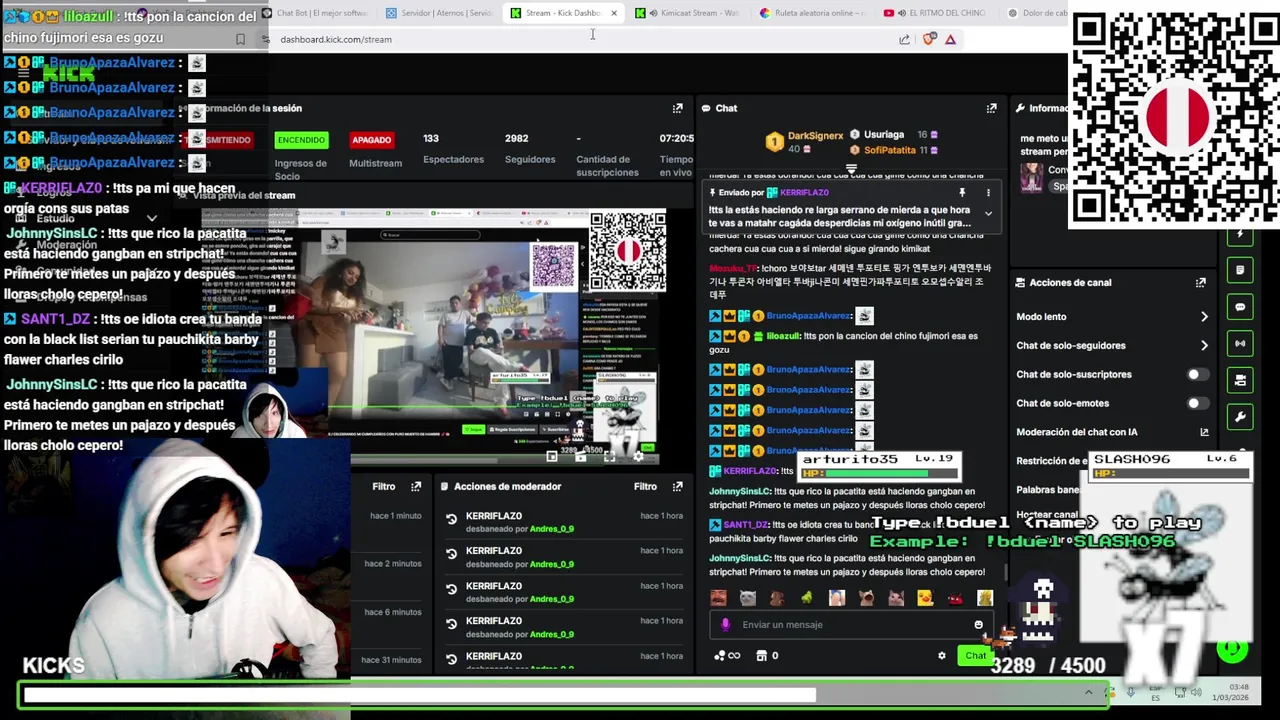
Task: Collapse the chat leaderboard handle
Action: pyautogui.click(x=851, y=169)
